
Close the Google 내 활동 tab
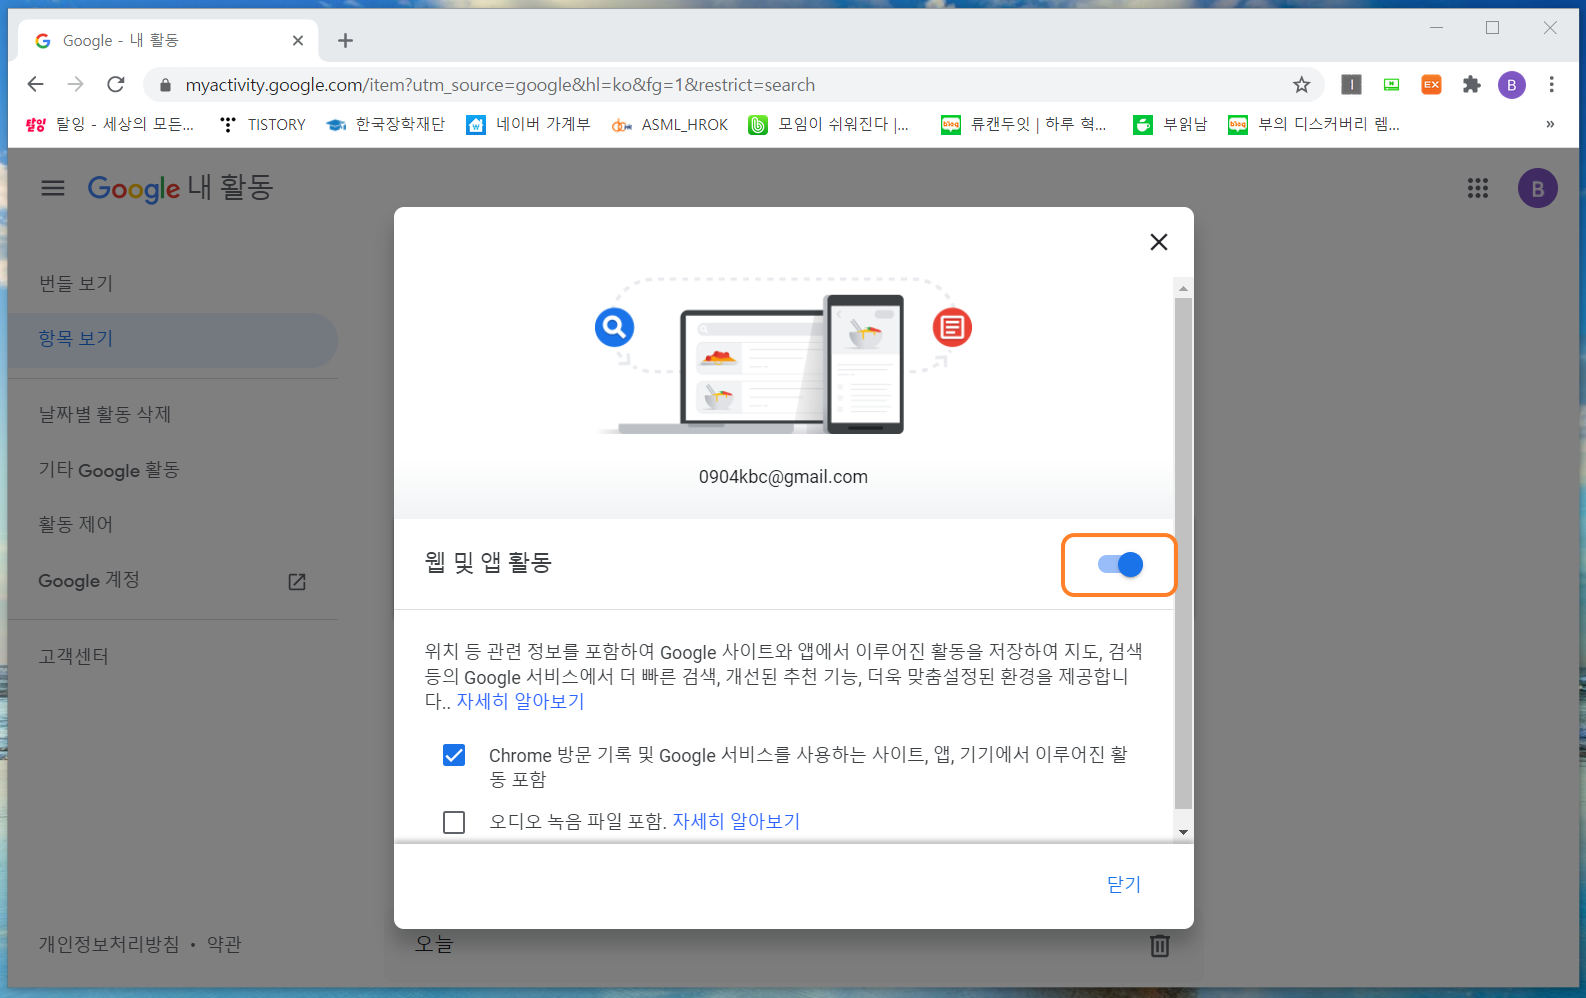point(298,41)
